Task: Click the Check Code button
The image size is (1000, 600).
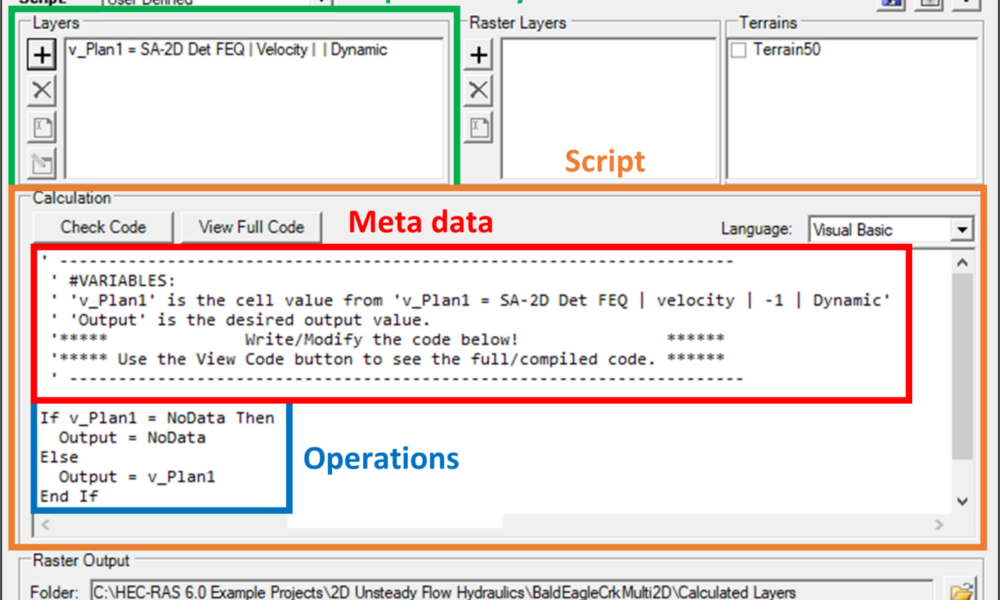Action: (101, 228)
